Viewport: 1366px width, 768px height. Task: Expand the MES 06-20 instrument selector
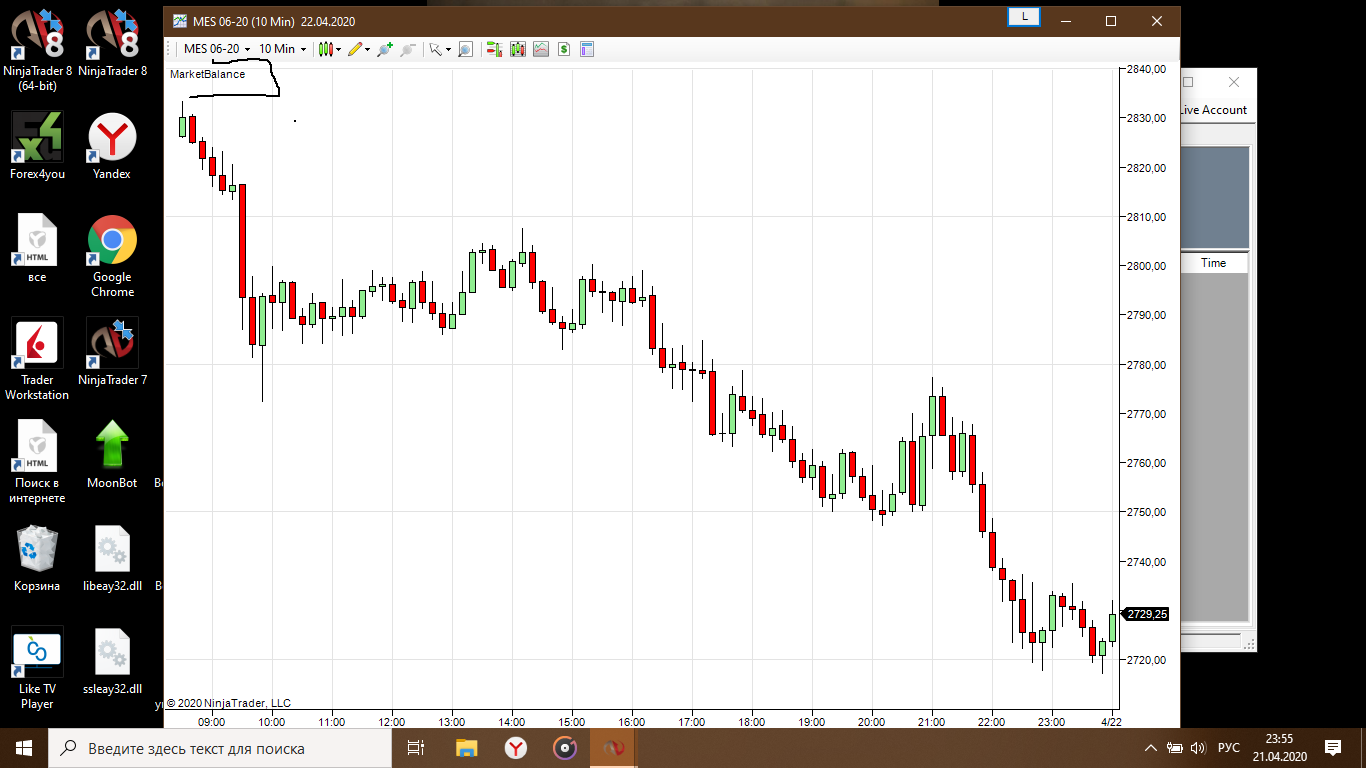[x=216, y=49]
